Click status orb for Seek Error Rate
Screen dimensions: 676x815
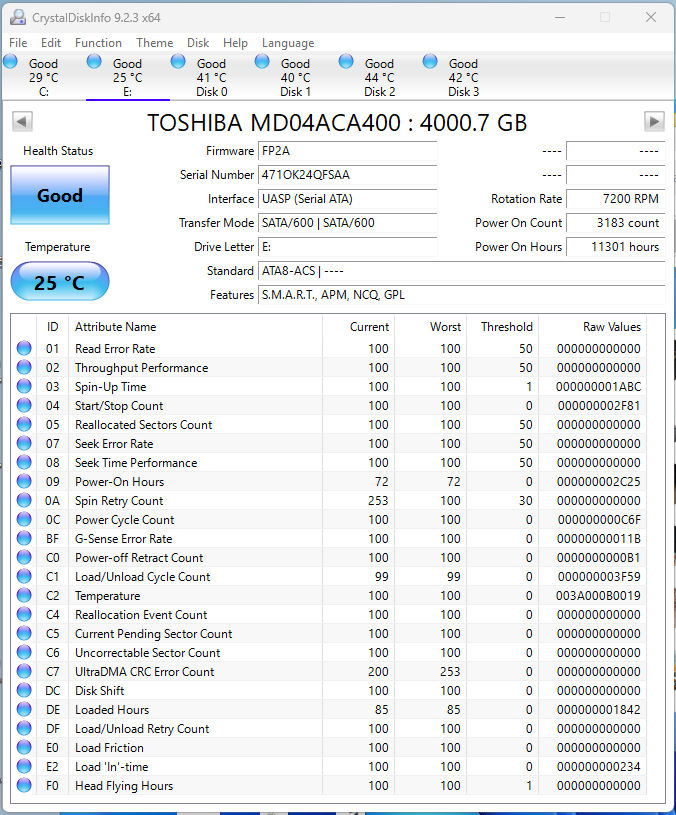click(24, 443)
